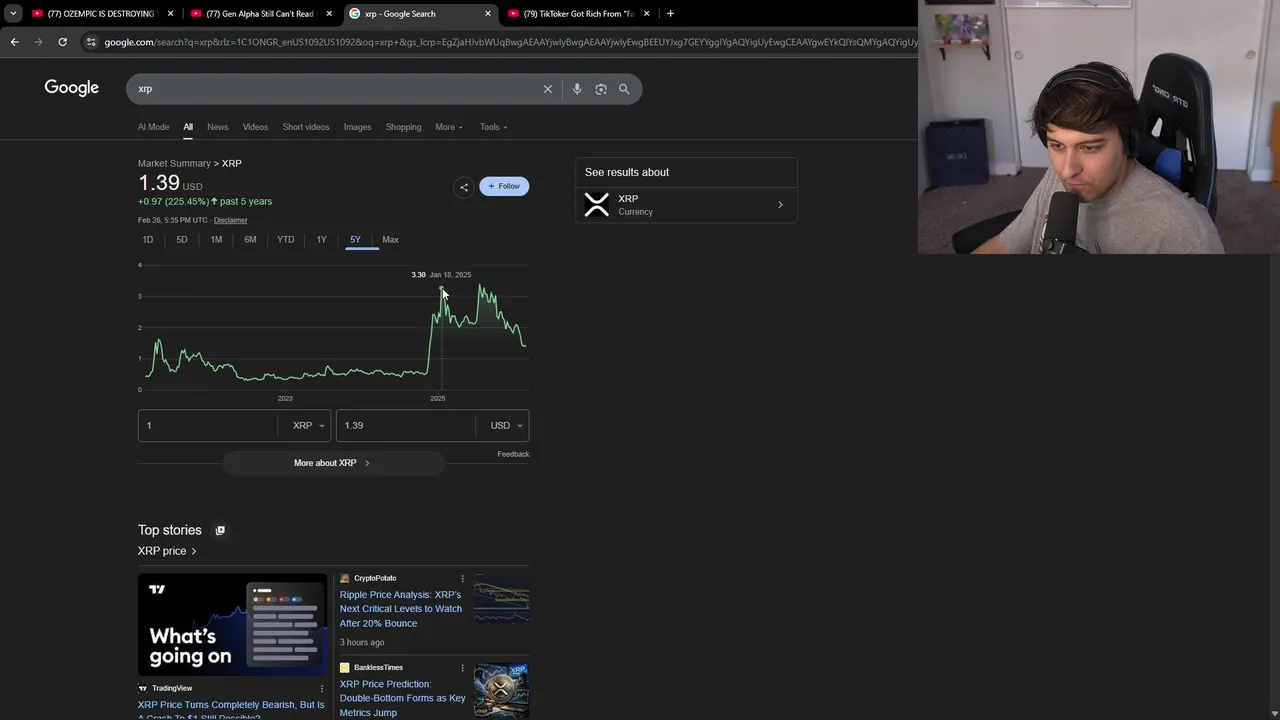Open Shopping results tab

pyautogui.click(x=403, y=127)
